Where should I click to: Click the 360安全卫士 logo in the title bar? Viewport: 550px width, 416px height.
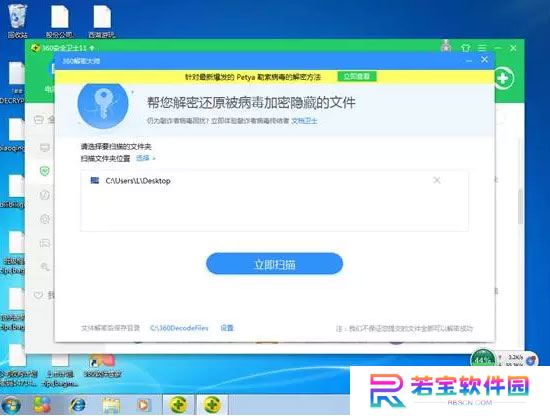tap(35, 48)
